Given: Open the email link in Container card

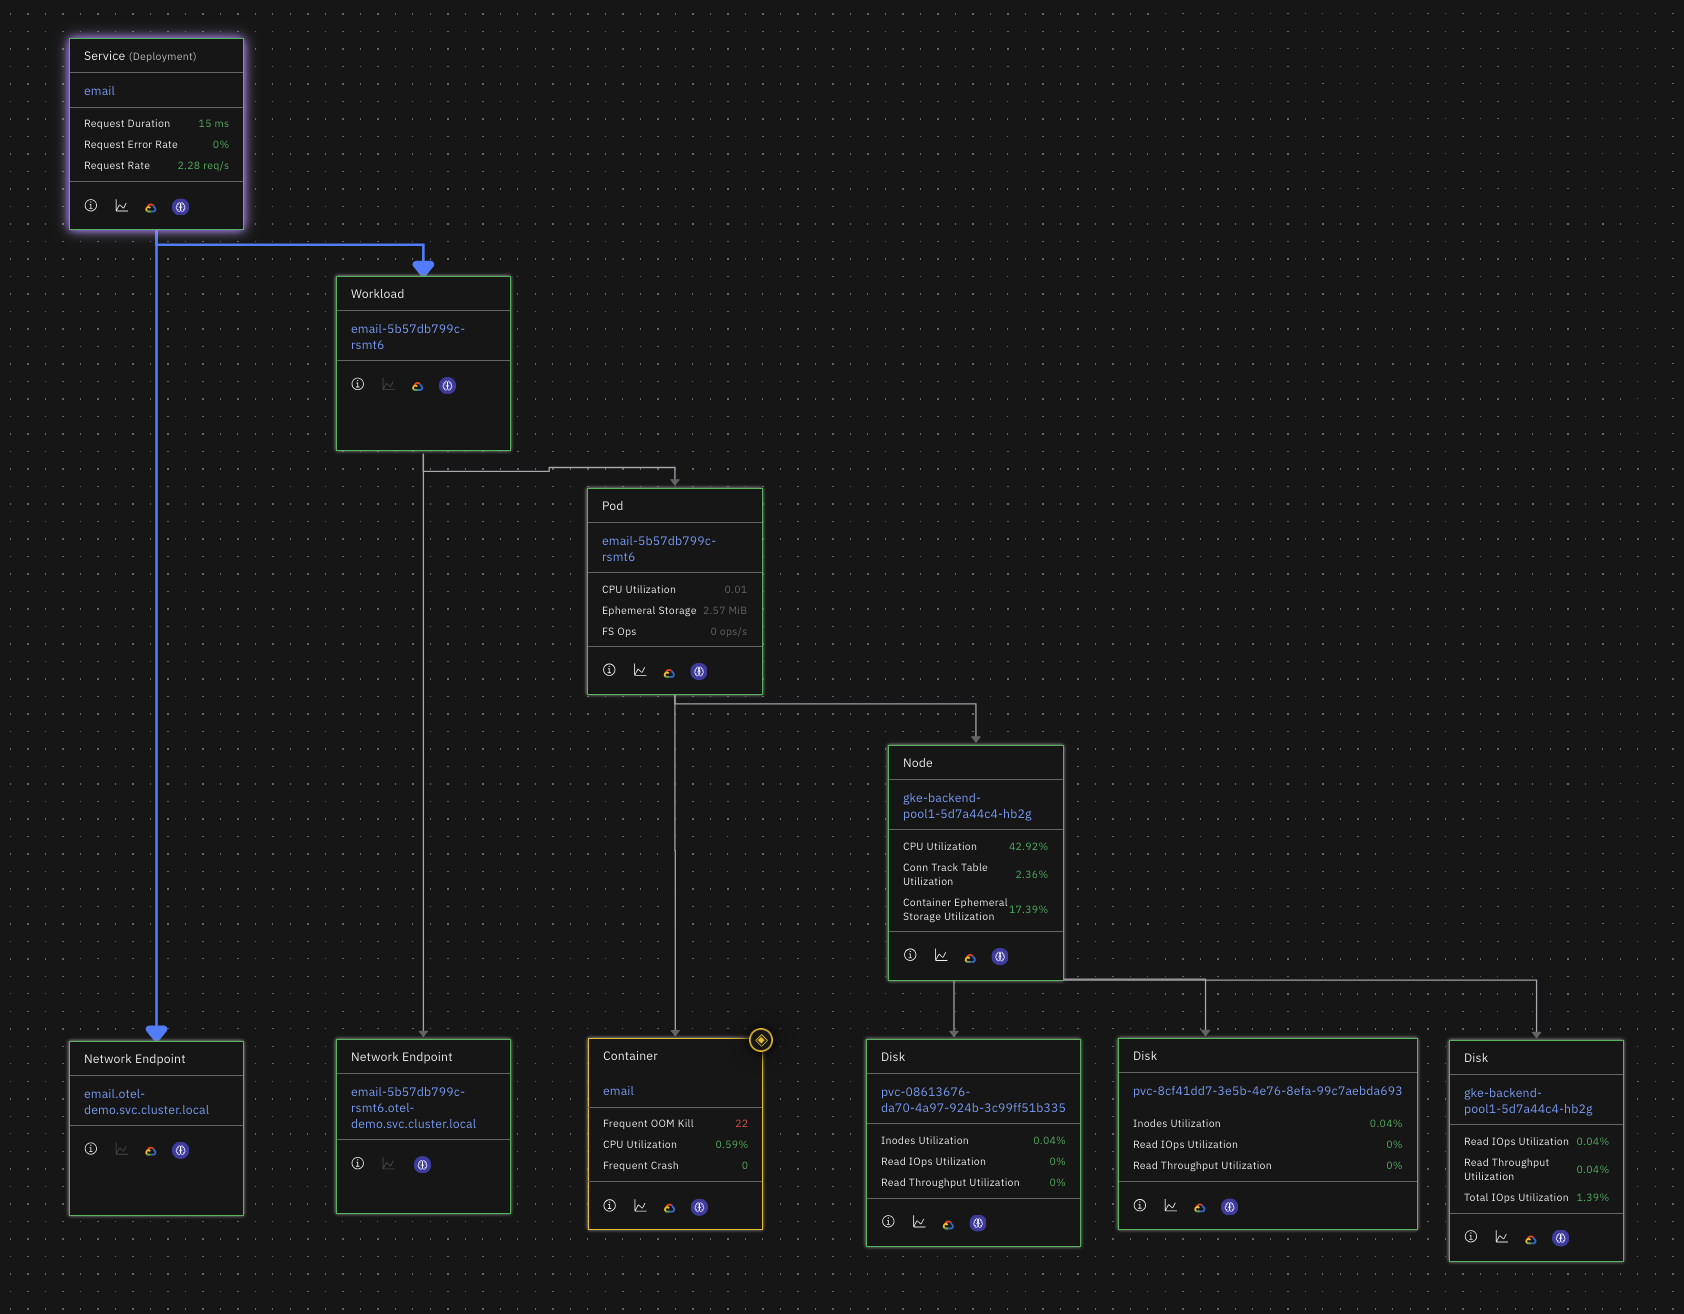Looking at the screenshot, I should pyautogui.click(x=619, y=1091).
